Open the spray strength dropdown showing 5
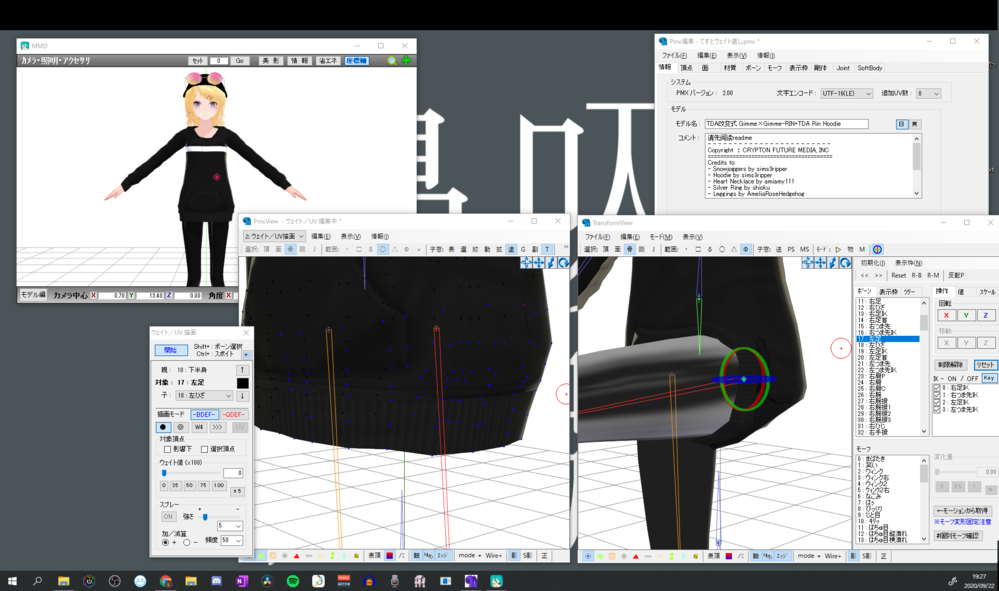The height and width of the screenshot is (591, 999). pos(229,525)
